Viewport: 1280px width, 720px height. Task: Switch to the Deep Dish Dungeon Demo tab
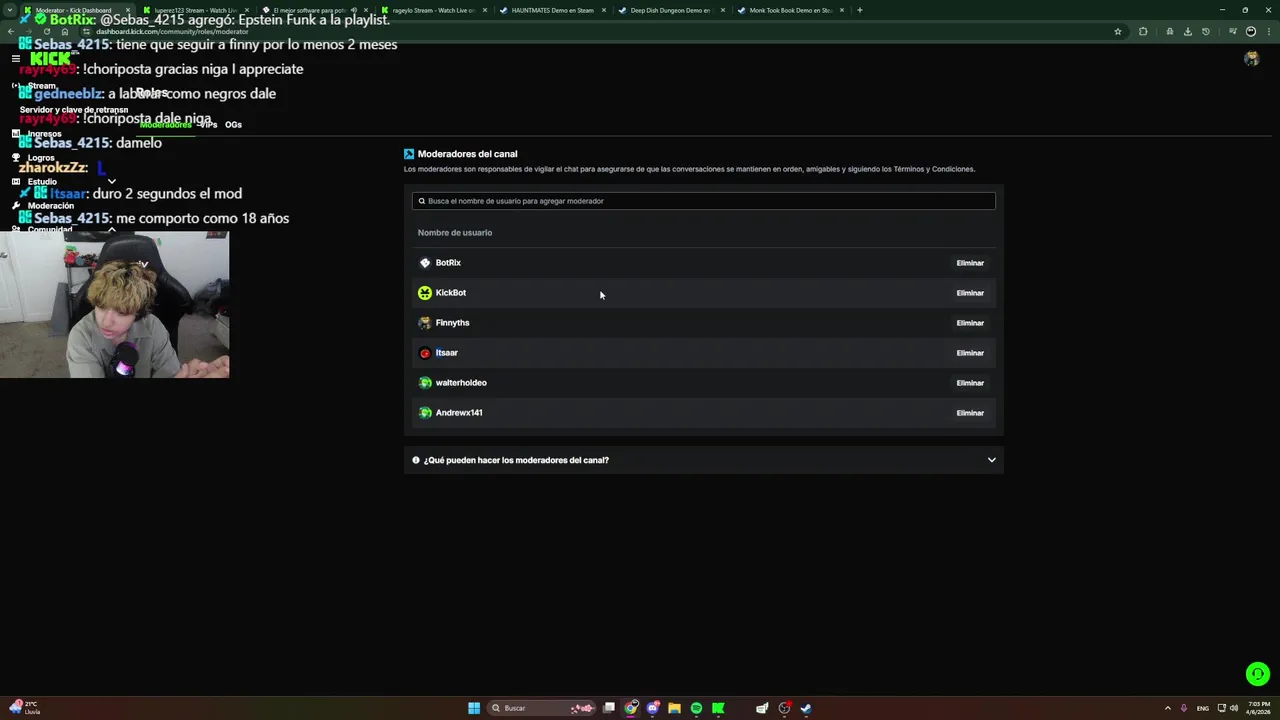click(670, 10)
